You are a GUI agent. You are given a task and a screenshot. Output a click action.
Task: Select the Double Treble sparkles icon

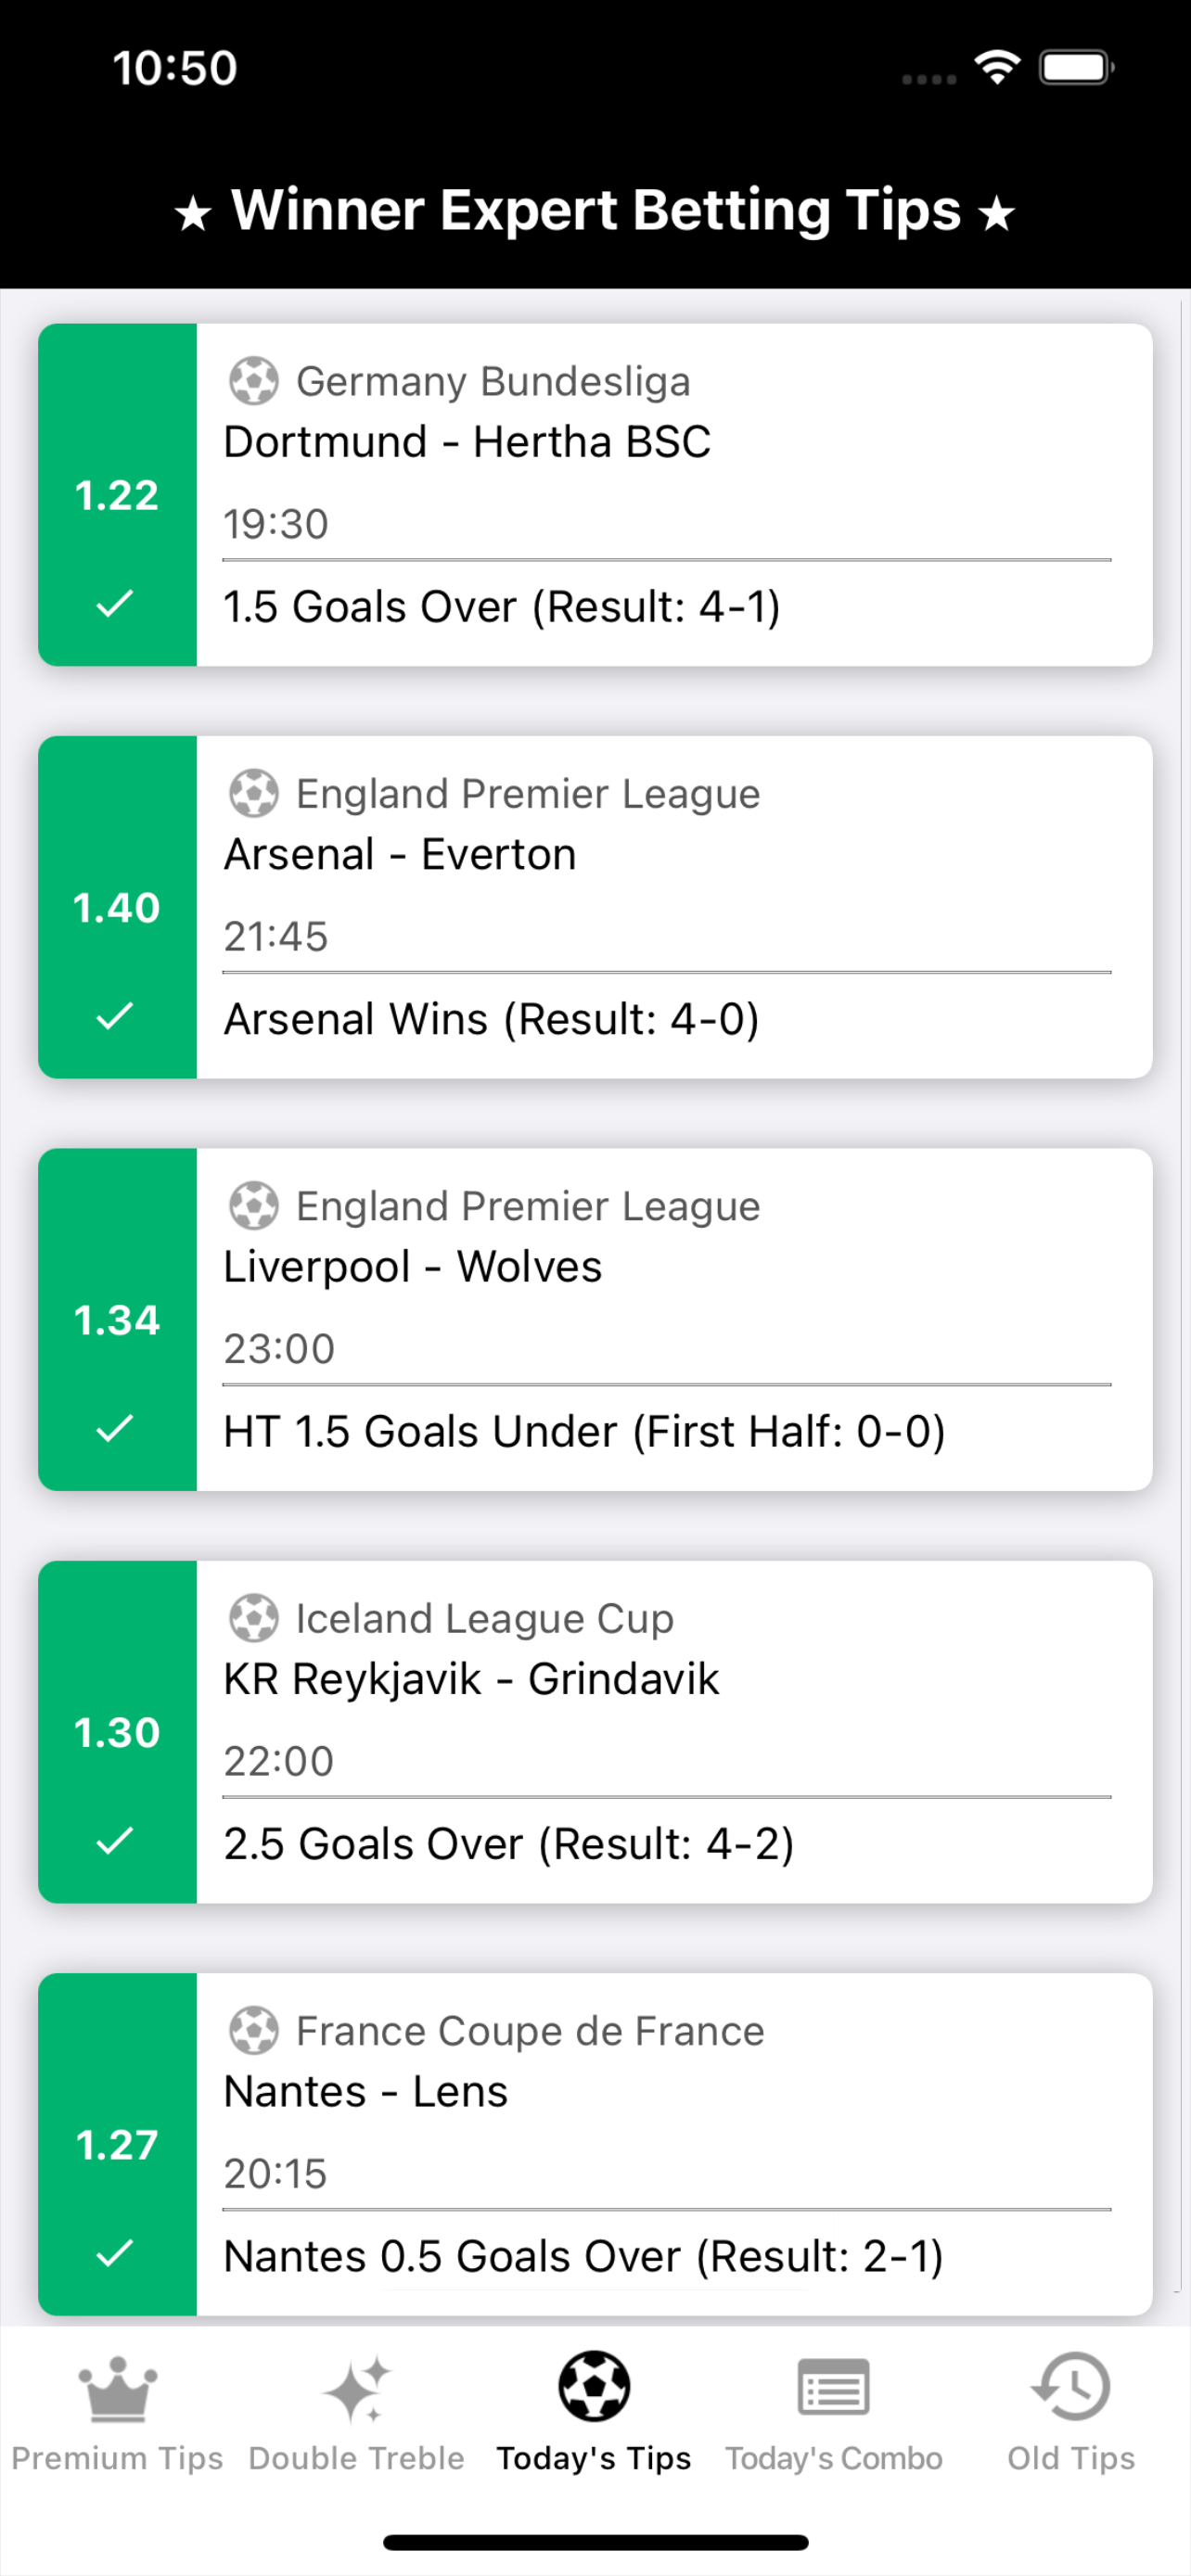356,2388
